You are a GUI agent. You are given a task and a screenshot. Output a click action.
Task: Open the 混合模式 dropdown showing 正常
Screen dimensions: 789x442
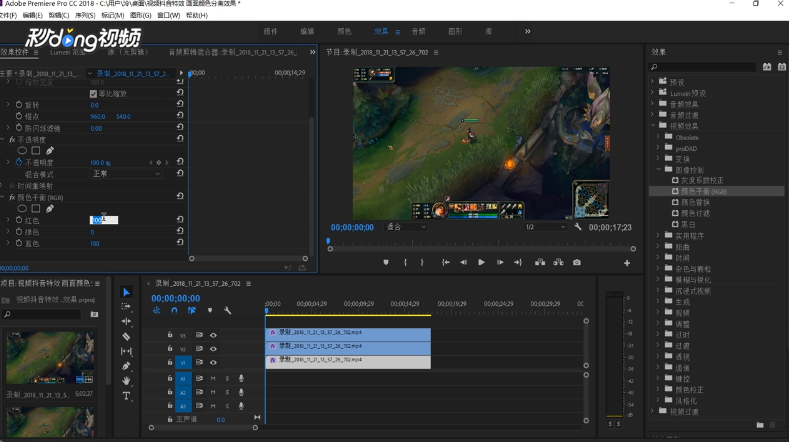pos(126,174)
